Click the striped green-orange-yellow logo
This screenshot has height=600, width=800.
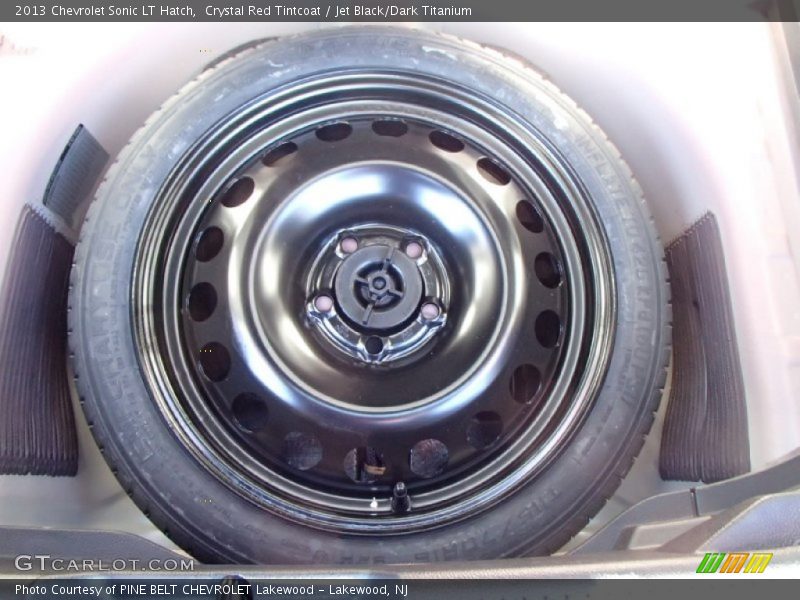[734, 563]
